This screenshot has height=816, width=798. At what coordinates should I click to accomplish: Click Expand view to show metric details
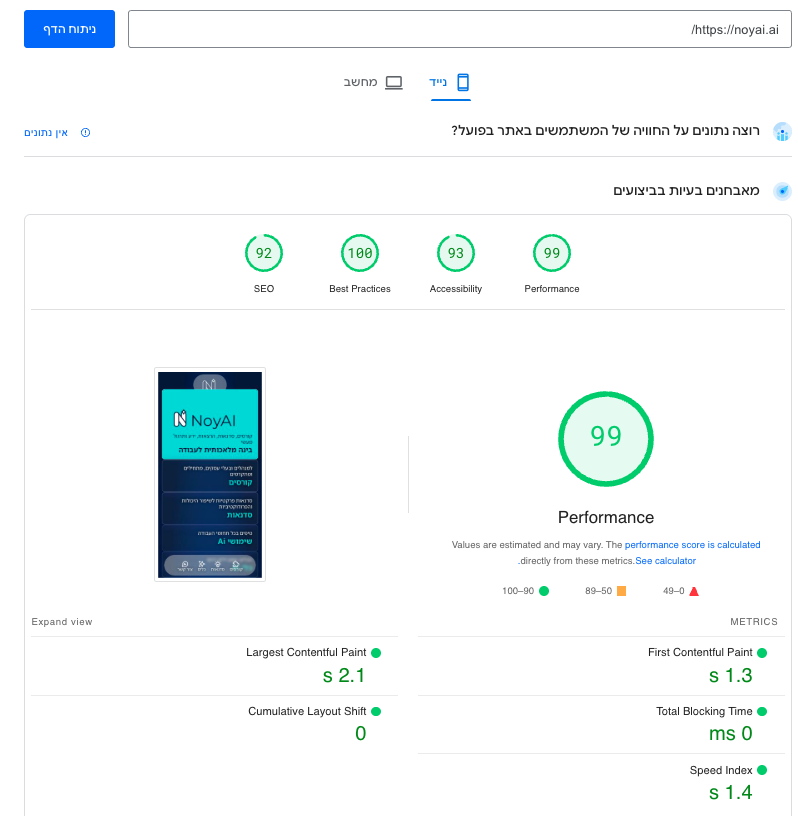coord(62,622)
